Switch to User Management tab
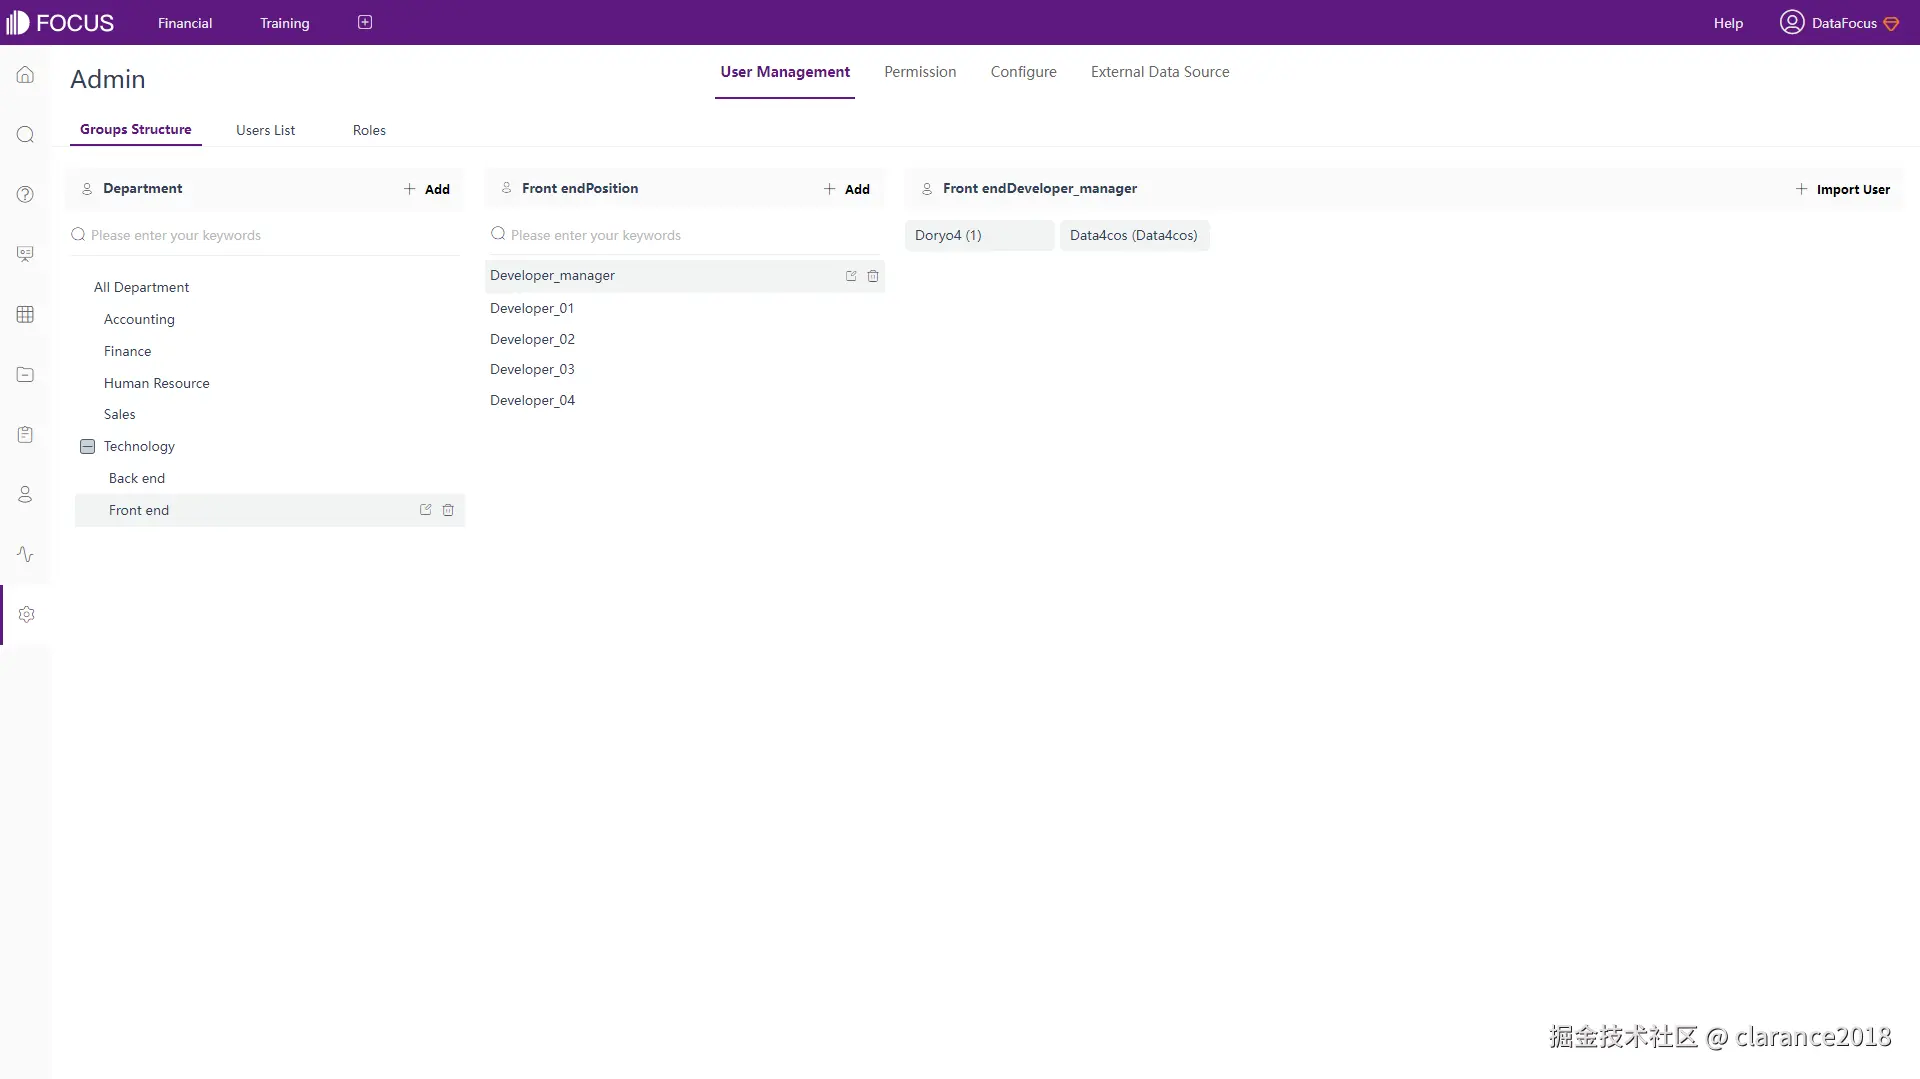 point(785,72)
